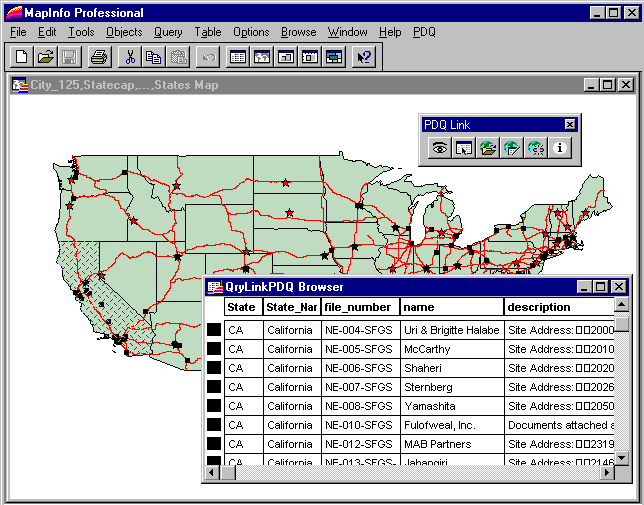Click the browser vertical scroll down arrow
Viewport: 644px width, 505px height.
tap(621, 458)
